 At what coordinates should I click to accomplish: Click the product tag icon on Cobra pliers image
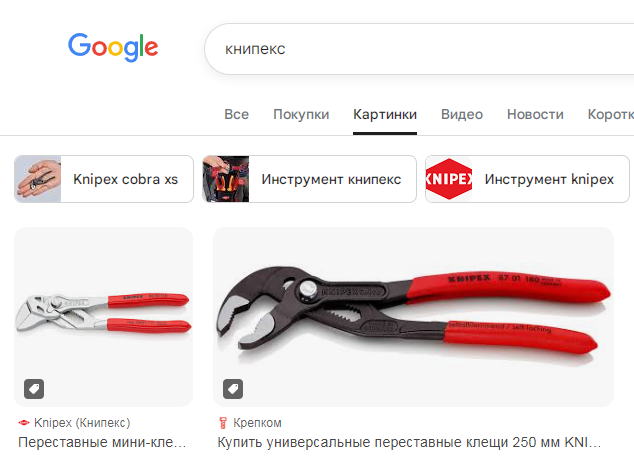(233, 389)
